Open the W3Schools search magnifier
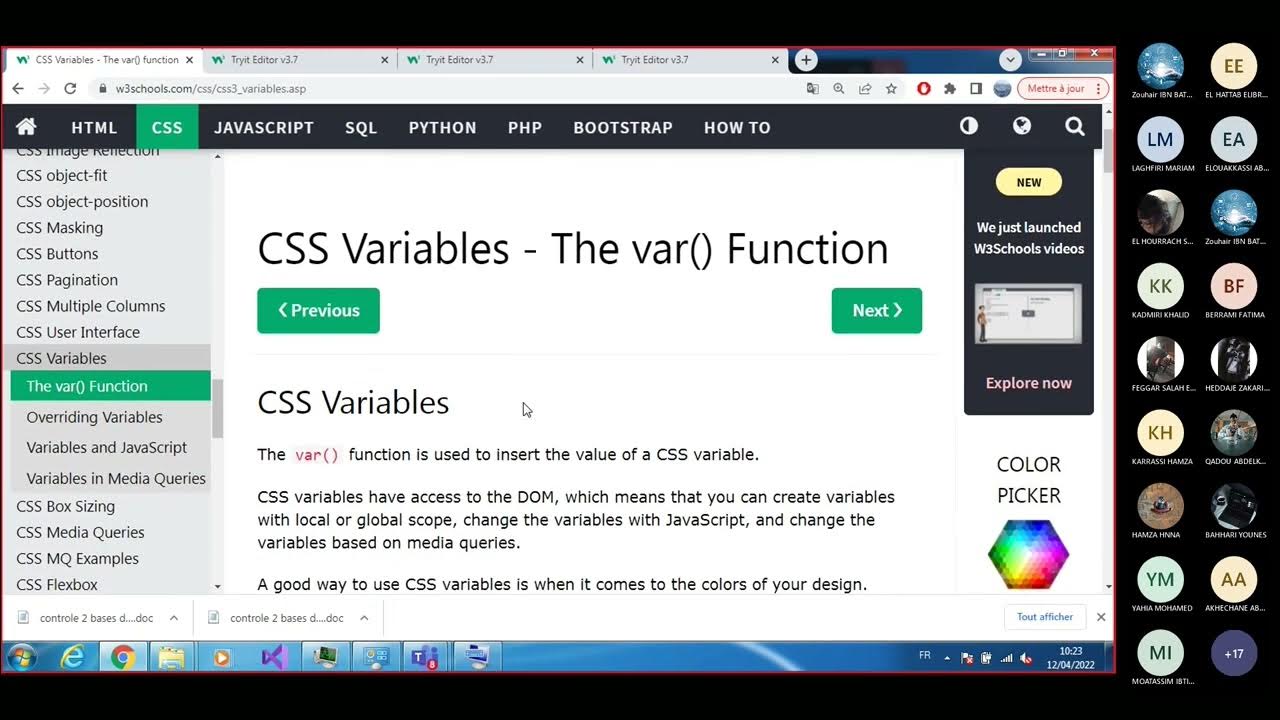 (x=1074, y=127)
